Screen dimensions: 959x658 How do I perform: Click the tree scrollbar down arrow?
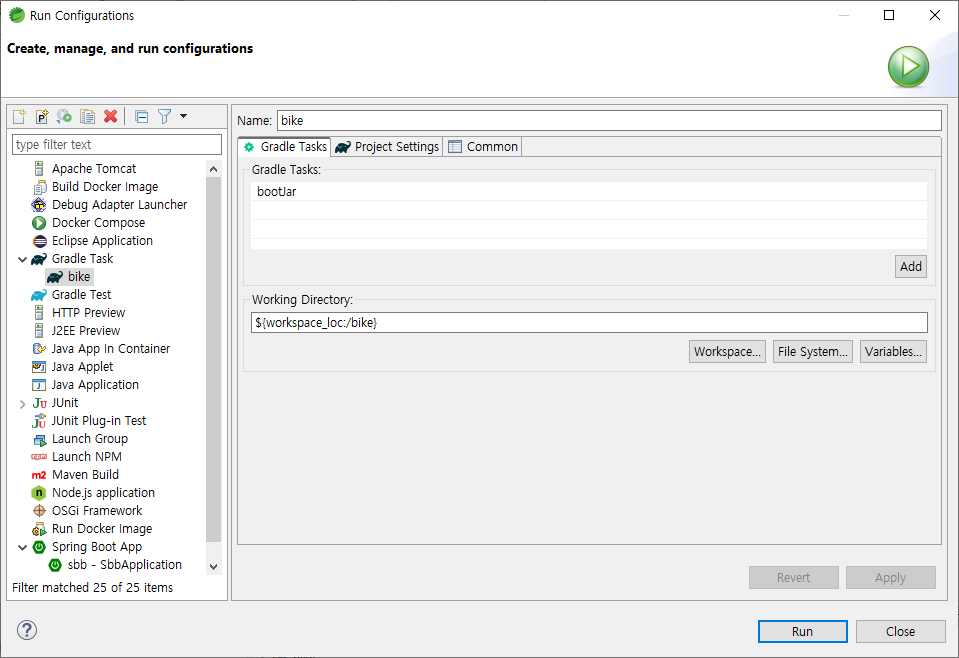[213, 567]
